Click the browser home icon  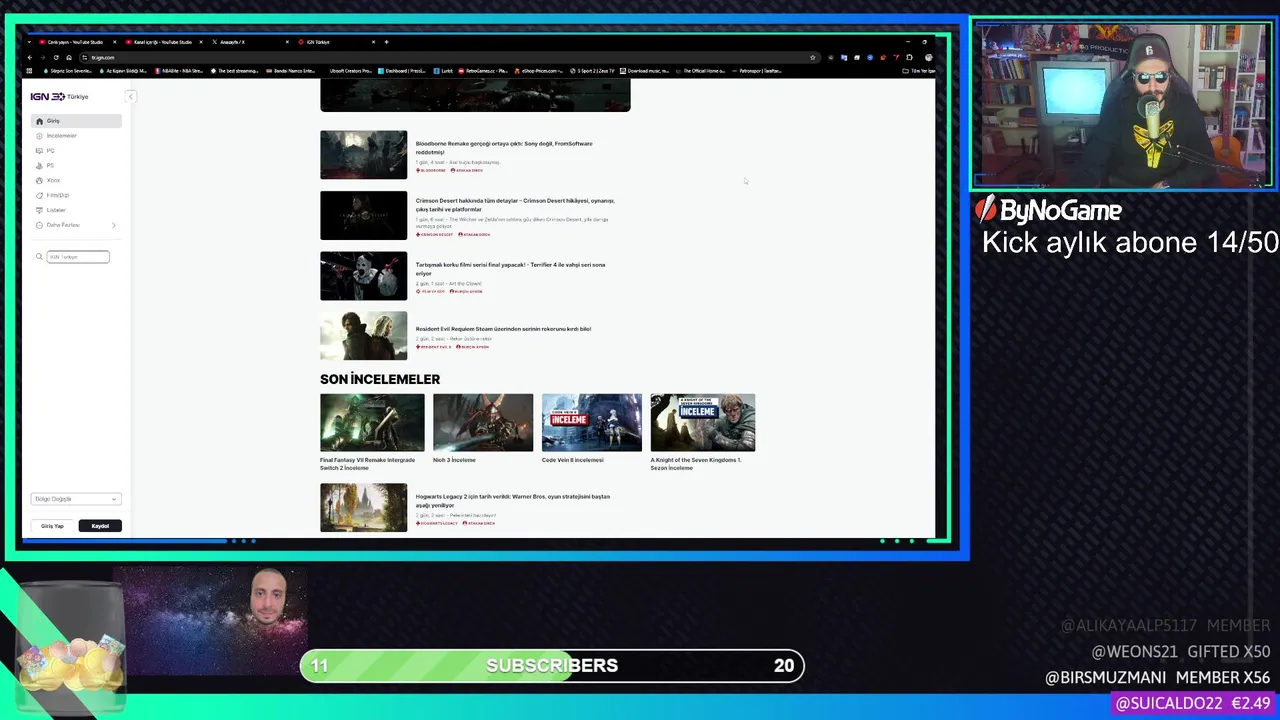coord(69,57)
